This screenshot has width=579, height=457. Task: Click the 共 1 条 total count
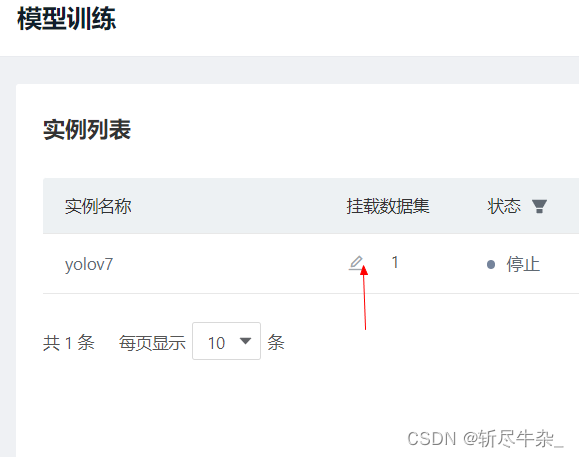[69, 343]
